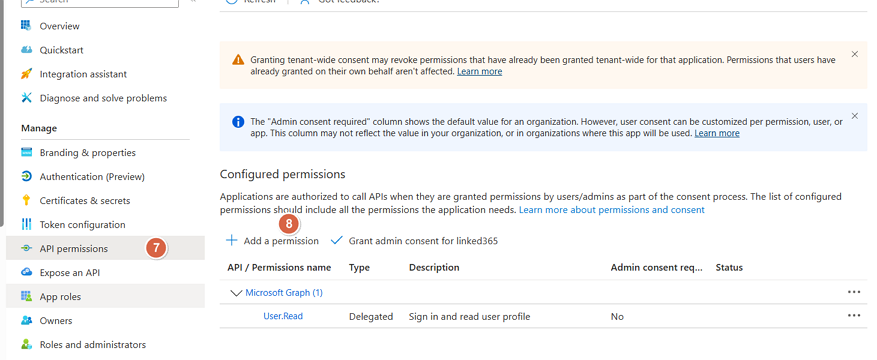Viewport: 877px width, 360px height.
Task: Click the API permissions icon
Action: coord(26,249)
